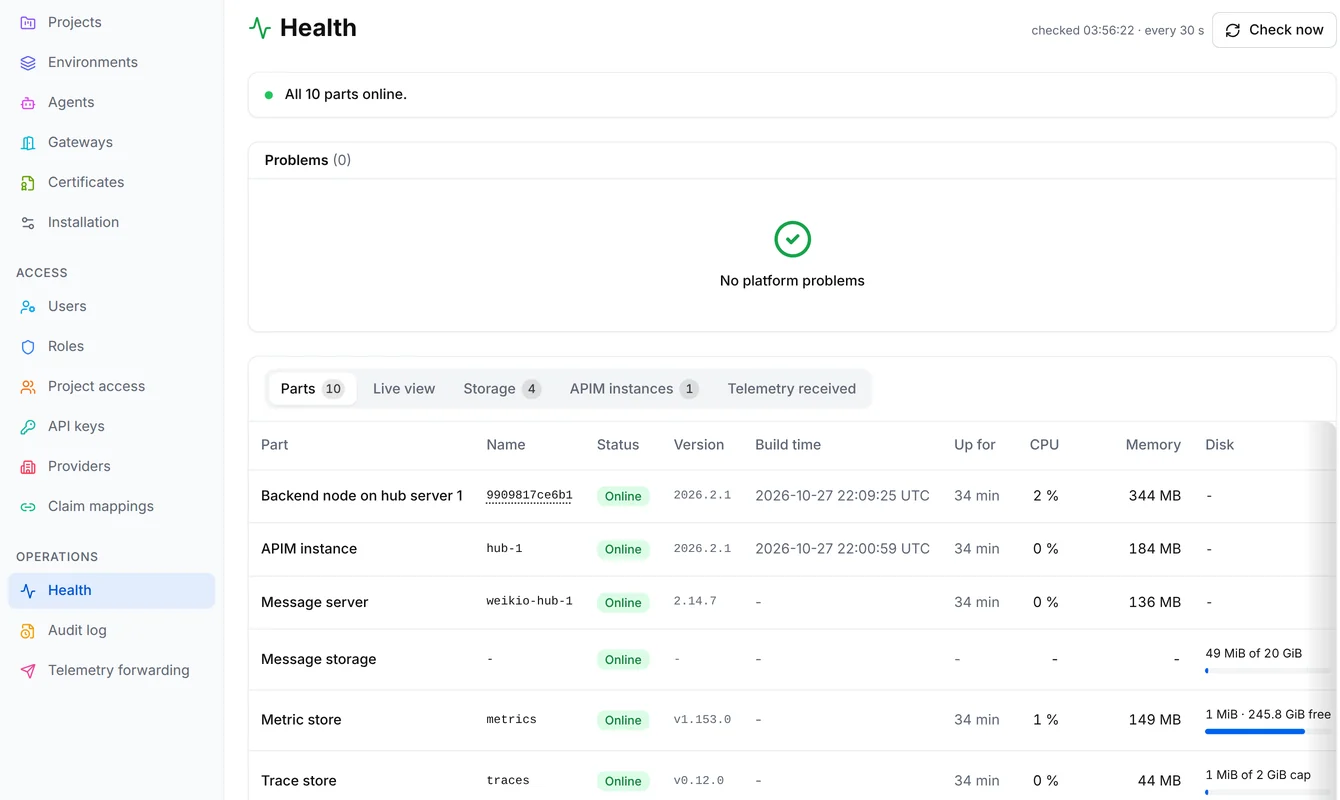The image size is (1340, 800).
Task: Click the 344 MB memory value
Action: (x=1155, y=496)
